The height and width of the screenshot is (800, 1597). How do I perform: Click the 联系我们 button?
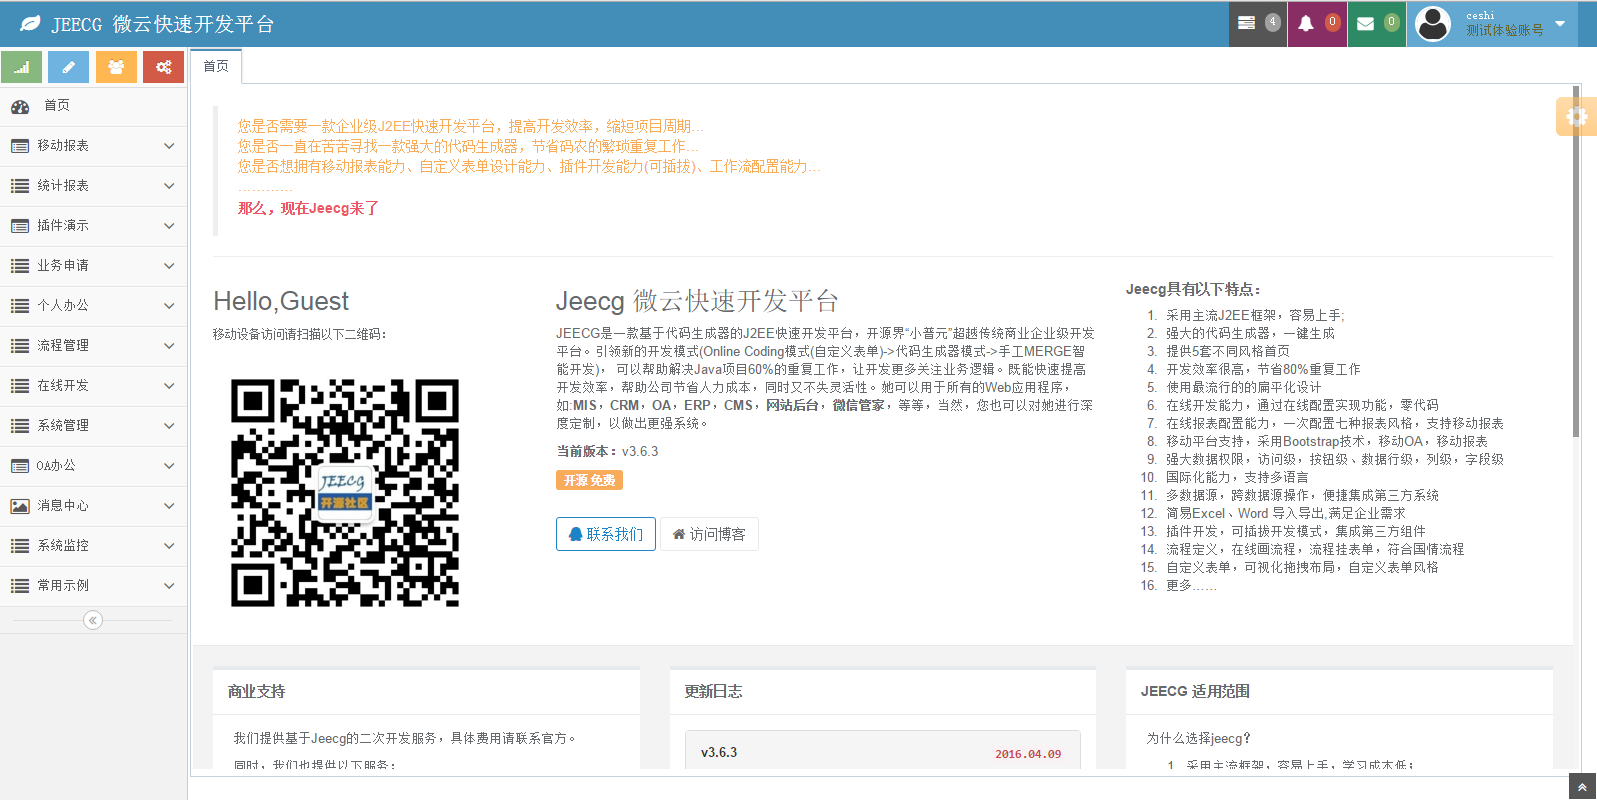click(606, 534)
